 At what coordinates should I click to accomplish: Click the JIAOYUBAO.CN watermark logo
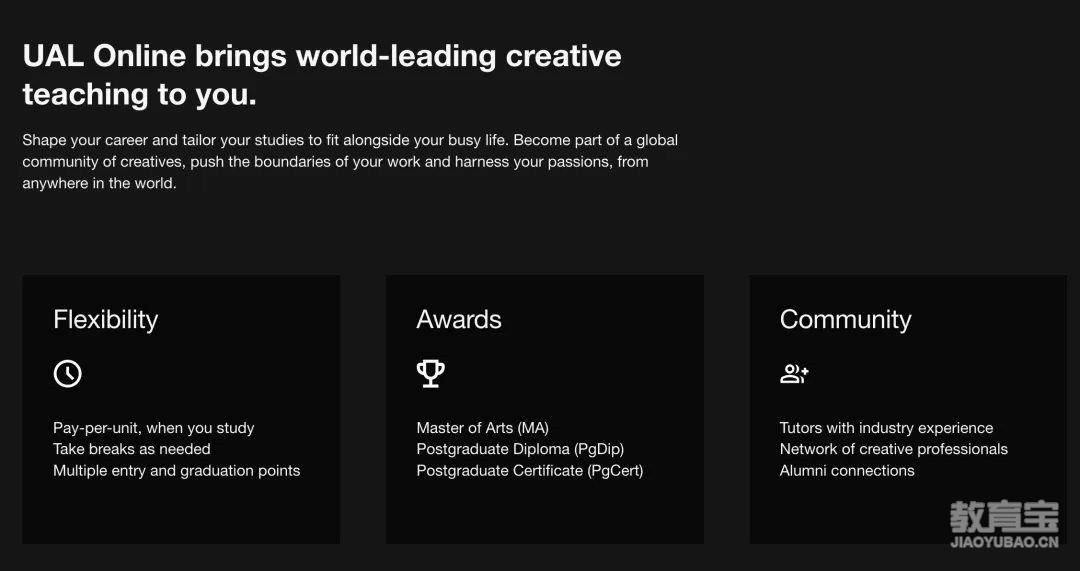pos(1004,525)
